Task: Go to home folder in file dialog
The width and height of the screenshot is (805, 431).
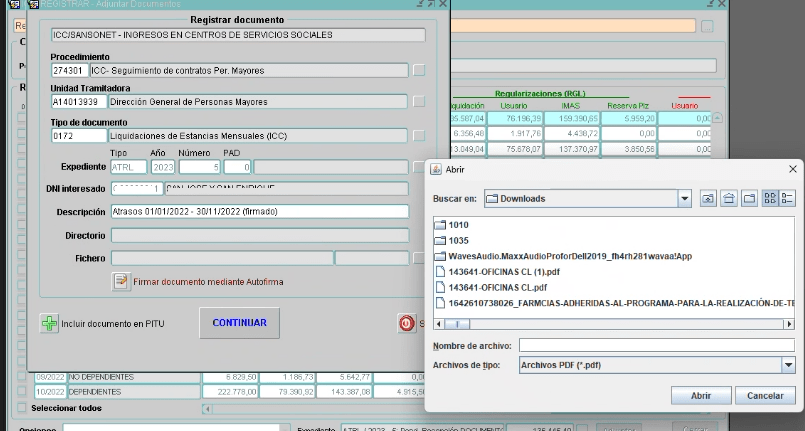Action: click(728, 198)
